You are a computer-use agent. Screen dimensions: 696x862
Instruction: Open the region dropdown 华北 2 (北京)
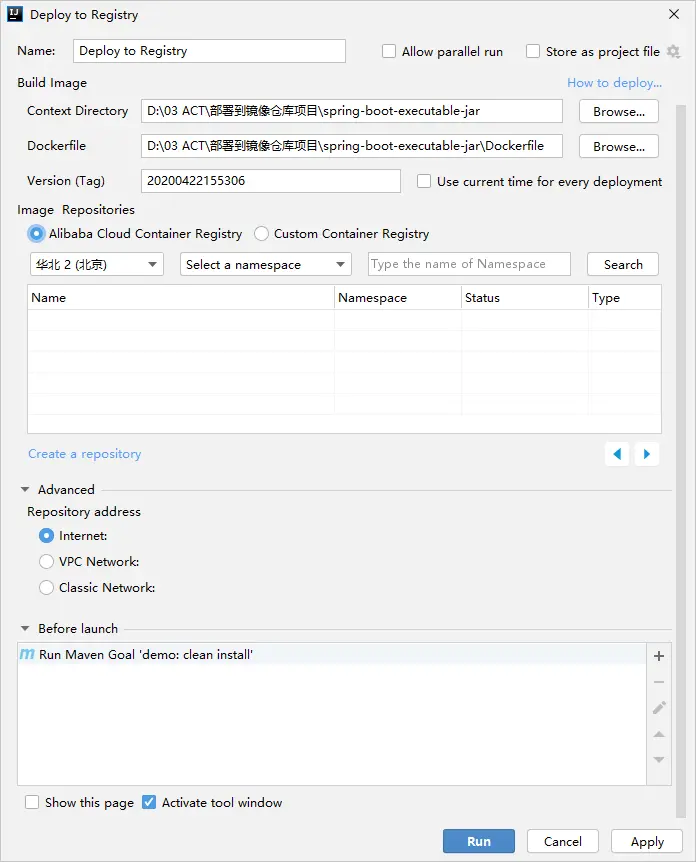coord(97,264)
